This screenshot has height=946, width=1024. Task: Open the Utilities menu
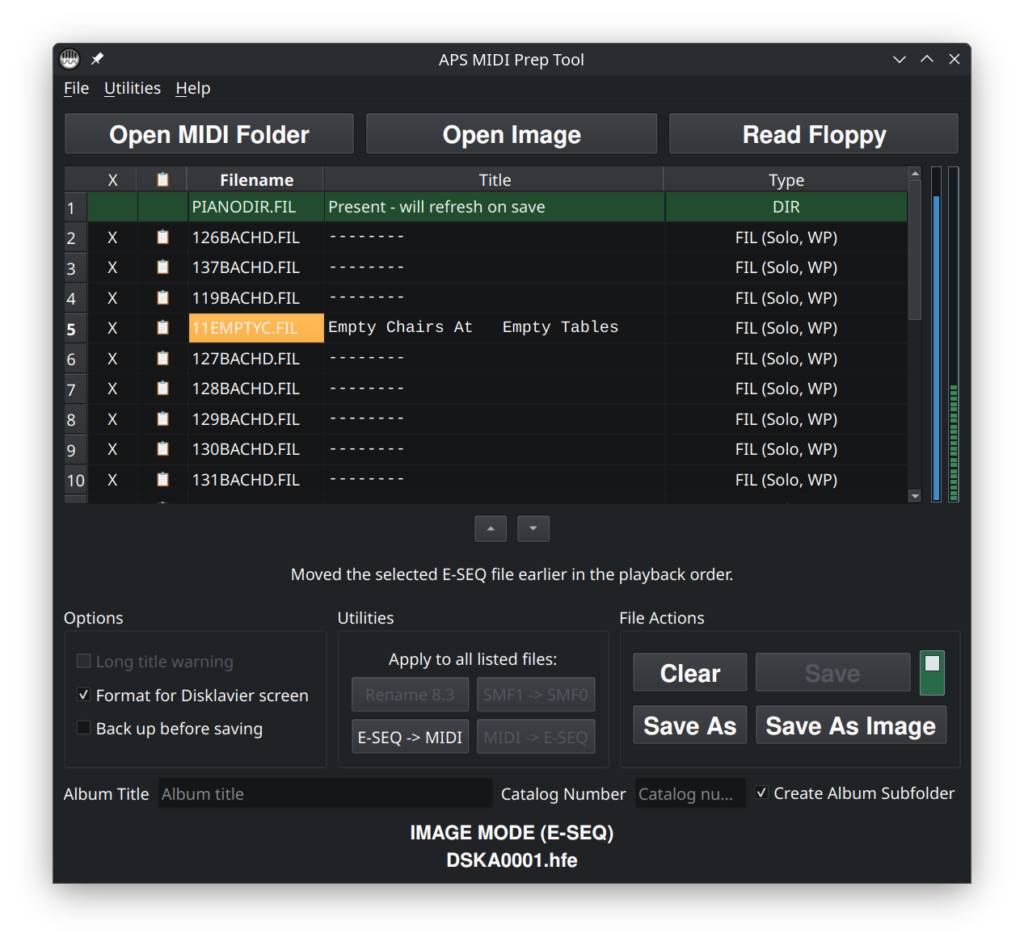pyautogui.click(x=132, y=88)
